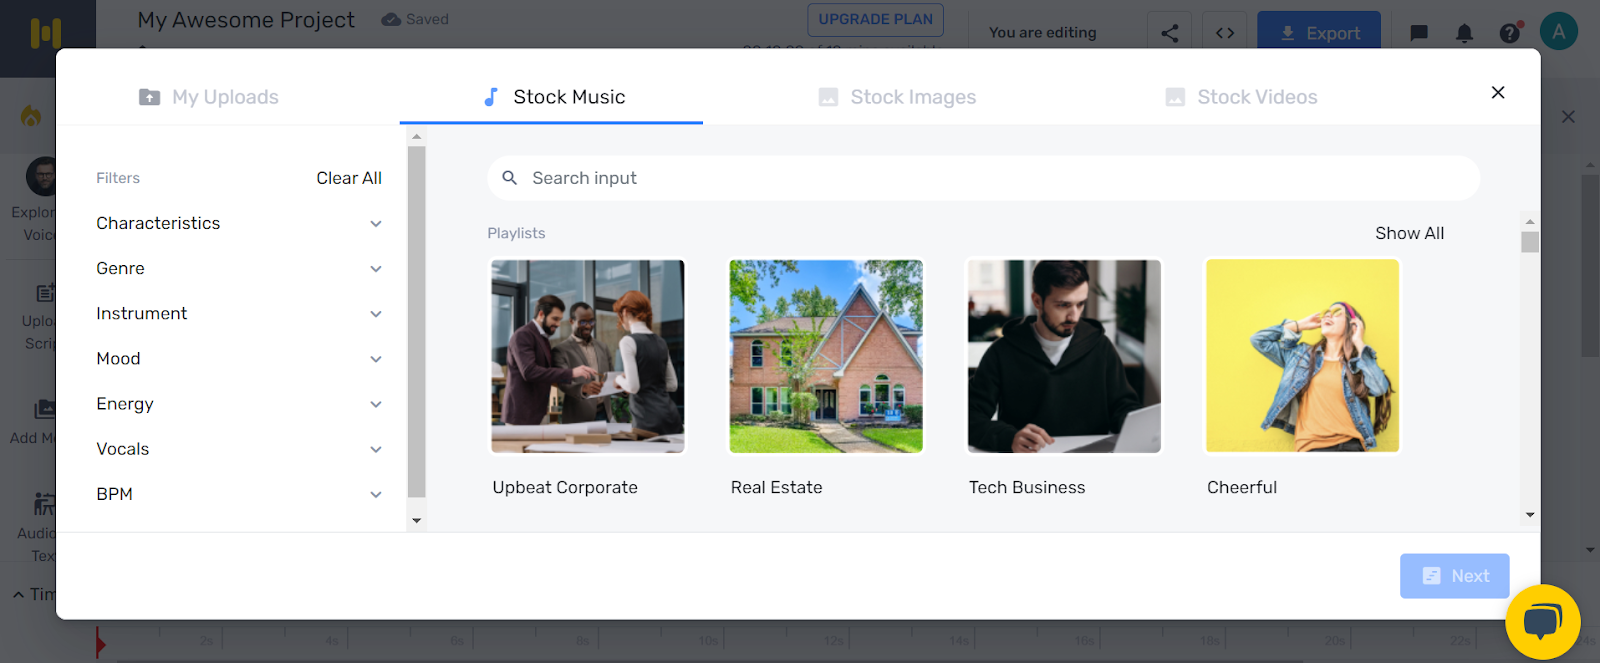Open the Cheerful playlist thumbnail

point(1302,356)
